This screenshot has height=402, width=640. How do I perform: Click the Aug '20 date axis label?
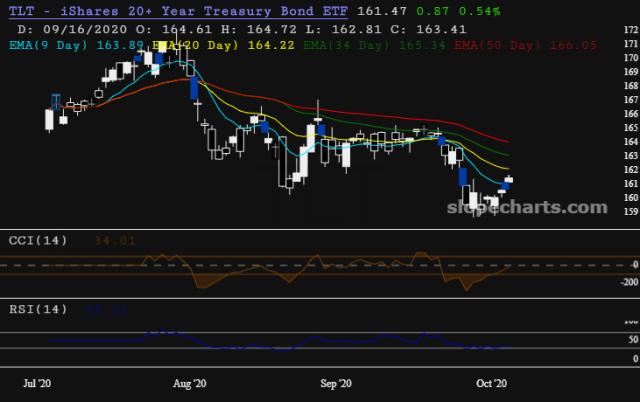point(190,383)
